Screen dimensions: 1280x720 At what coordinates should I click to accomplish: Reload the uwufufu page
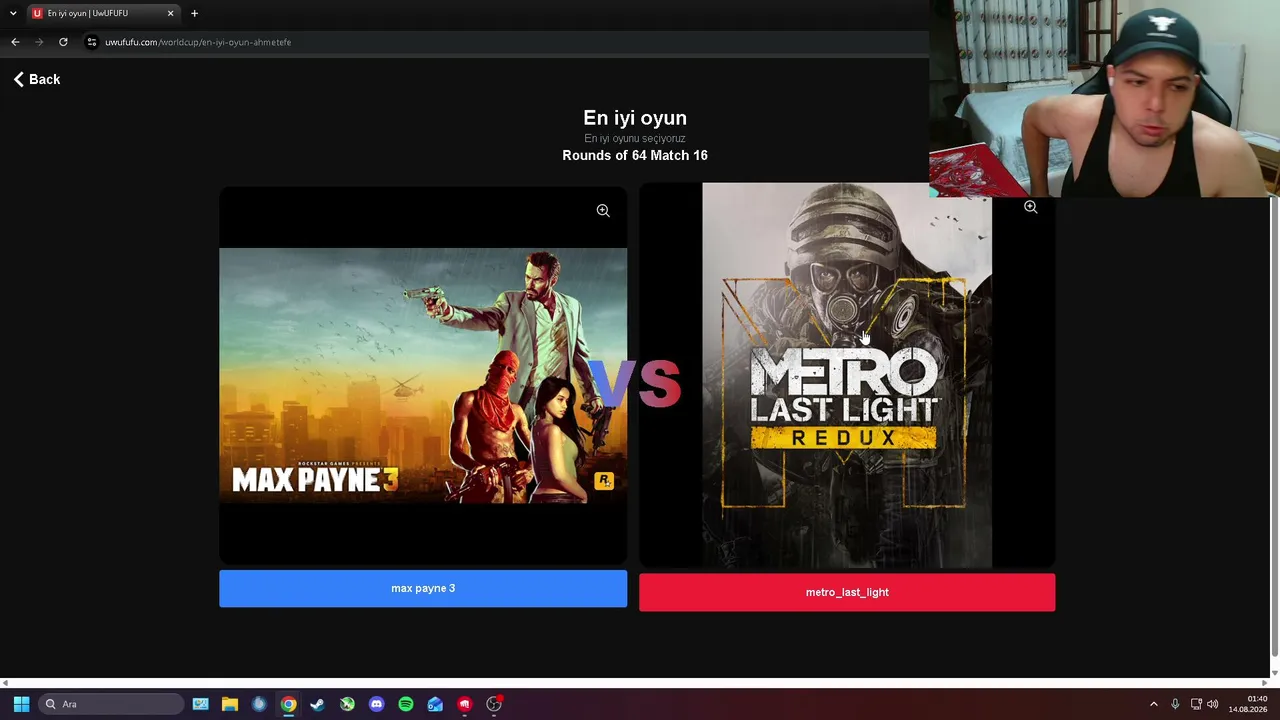coord(63,42)
